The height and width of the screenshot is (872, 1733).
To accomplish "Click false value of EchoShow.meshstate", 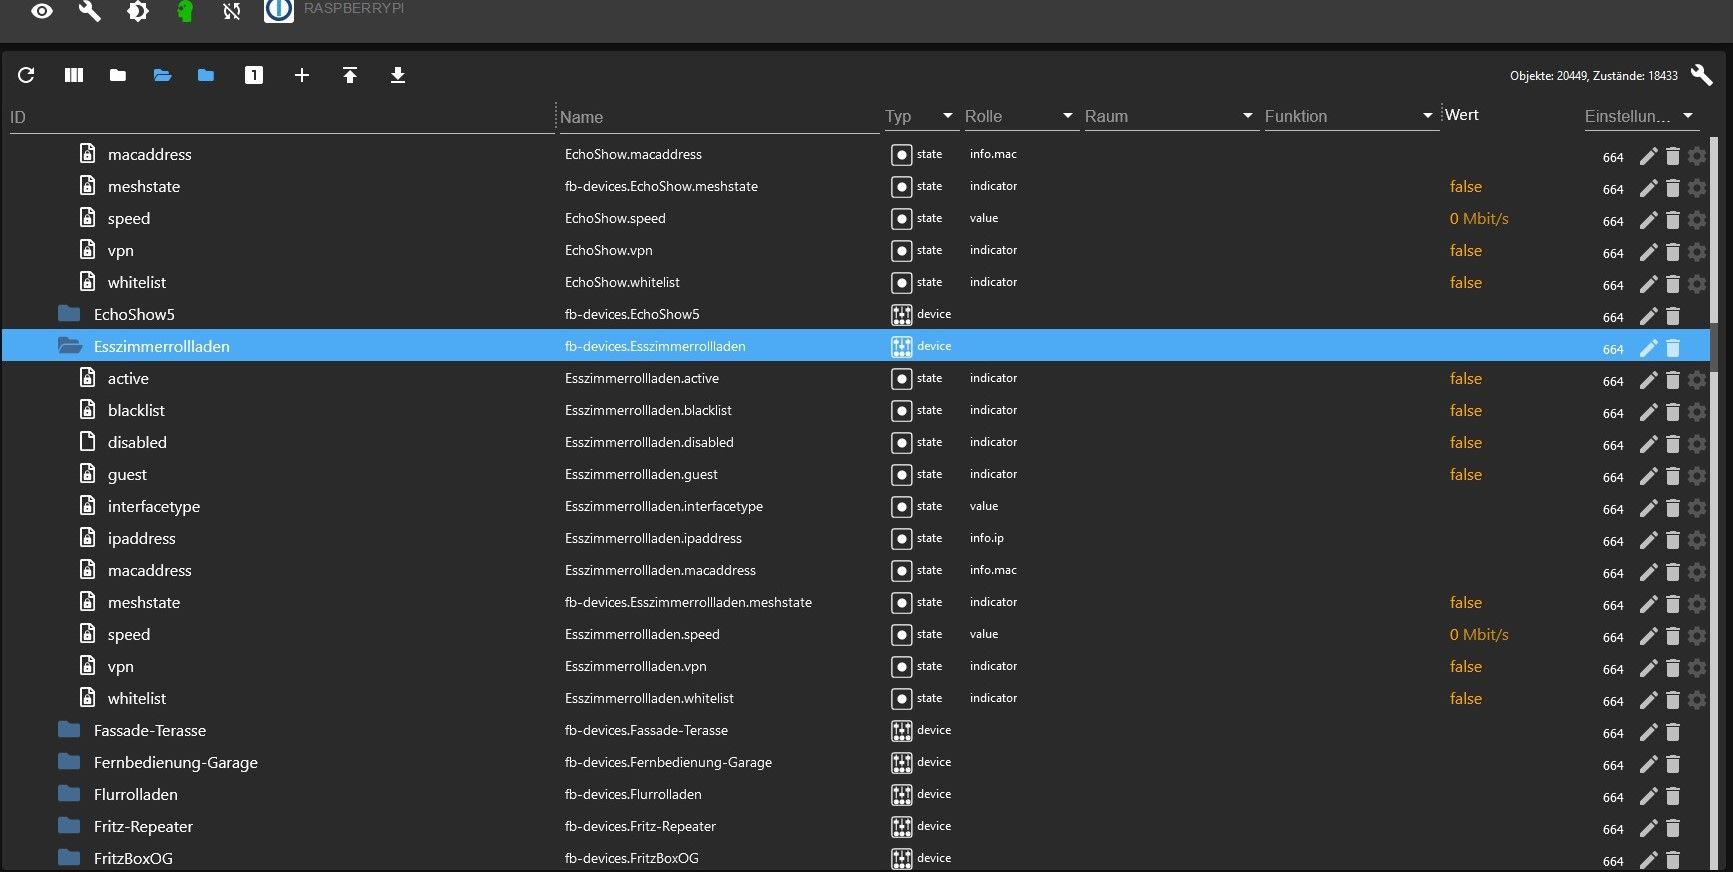I will pos(1466,186).
